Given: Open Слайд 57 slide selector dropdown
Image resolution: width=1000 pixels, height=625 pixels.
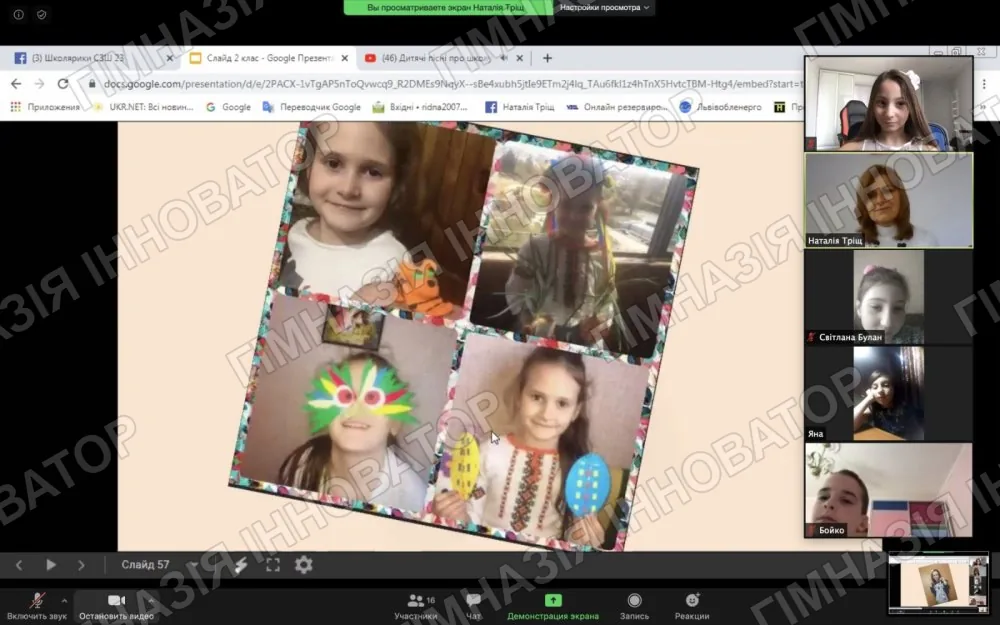Looking at the screenshot, I should pyautogui.click(x=159, y=565).
